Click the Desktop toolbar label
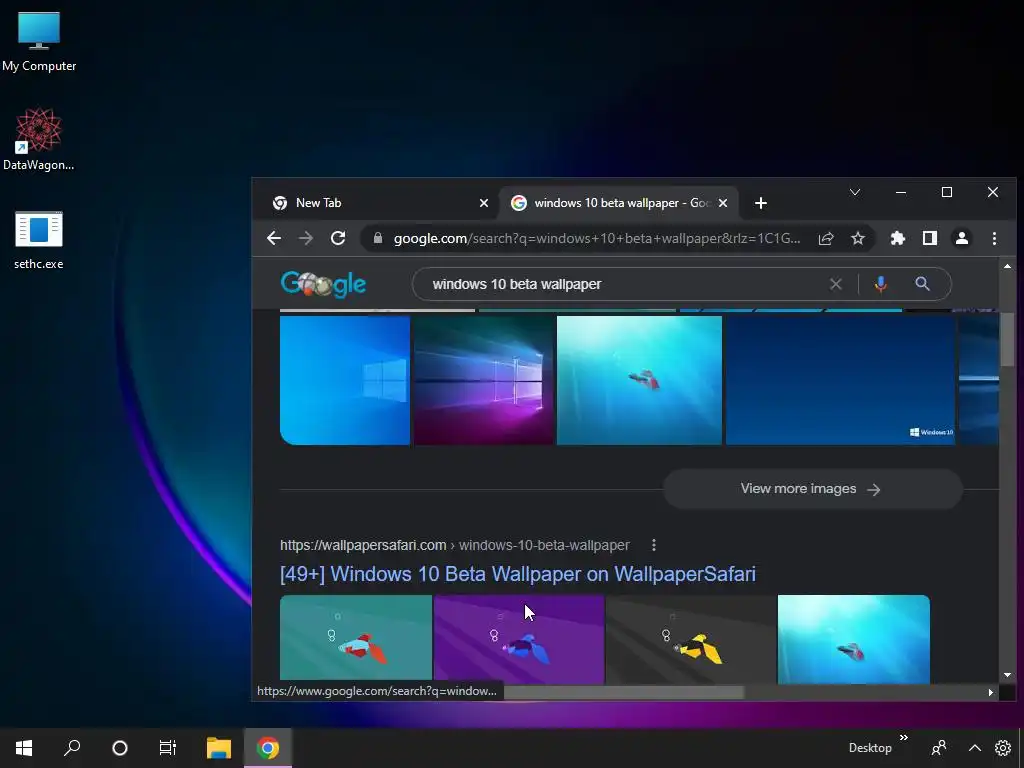 click(870, 748)
